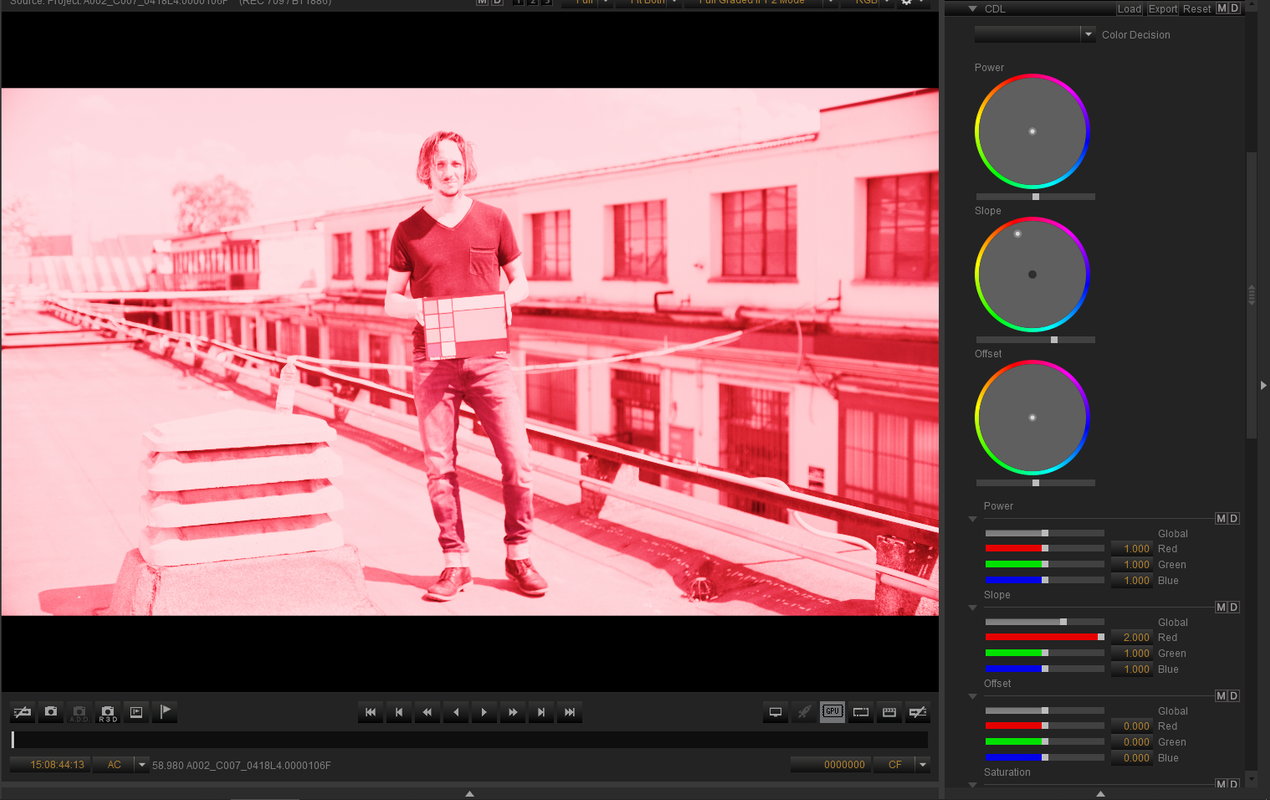Click the M toggle in the Offset section

click(x=1221, y=696)
